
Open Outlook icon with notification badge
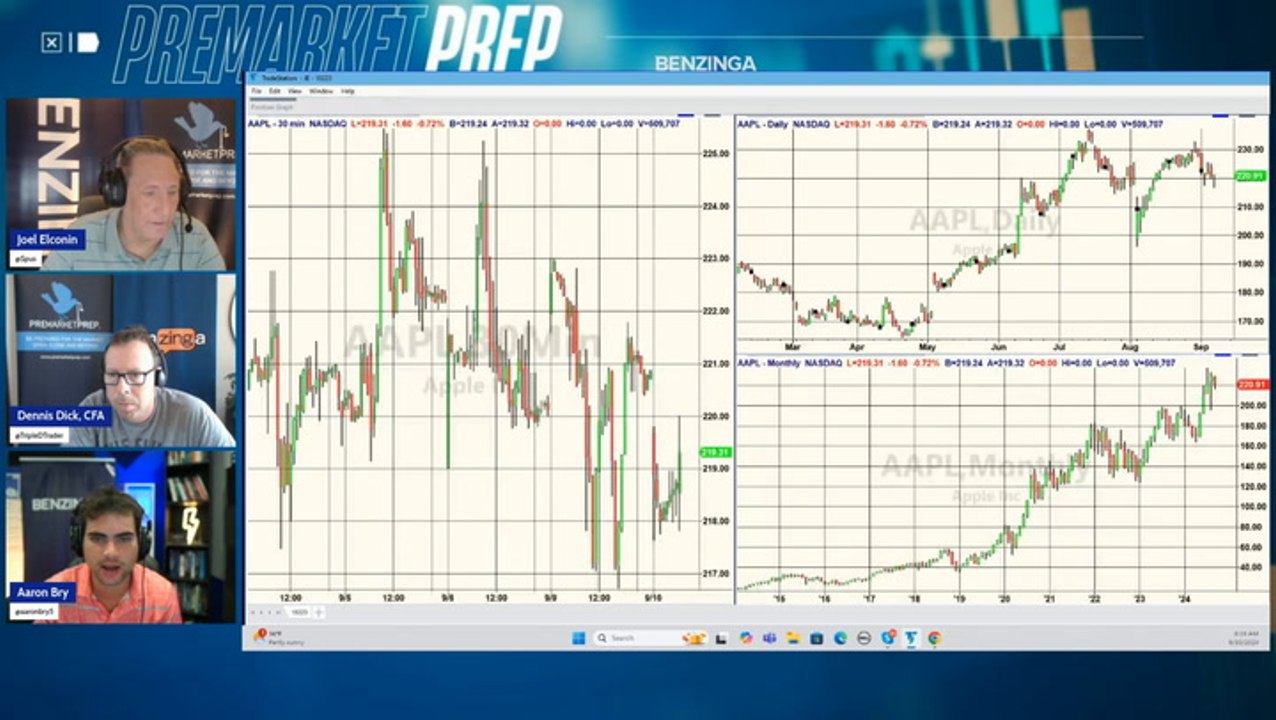(x=888, y=638)
